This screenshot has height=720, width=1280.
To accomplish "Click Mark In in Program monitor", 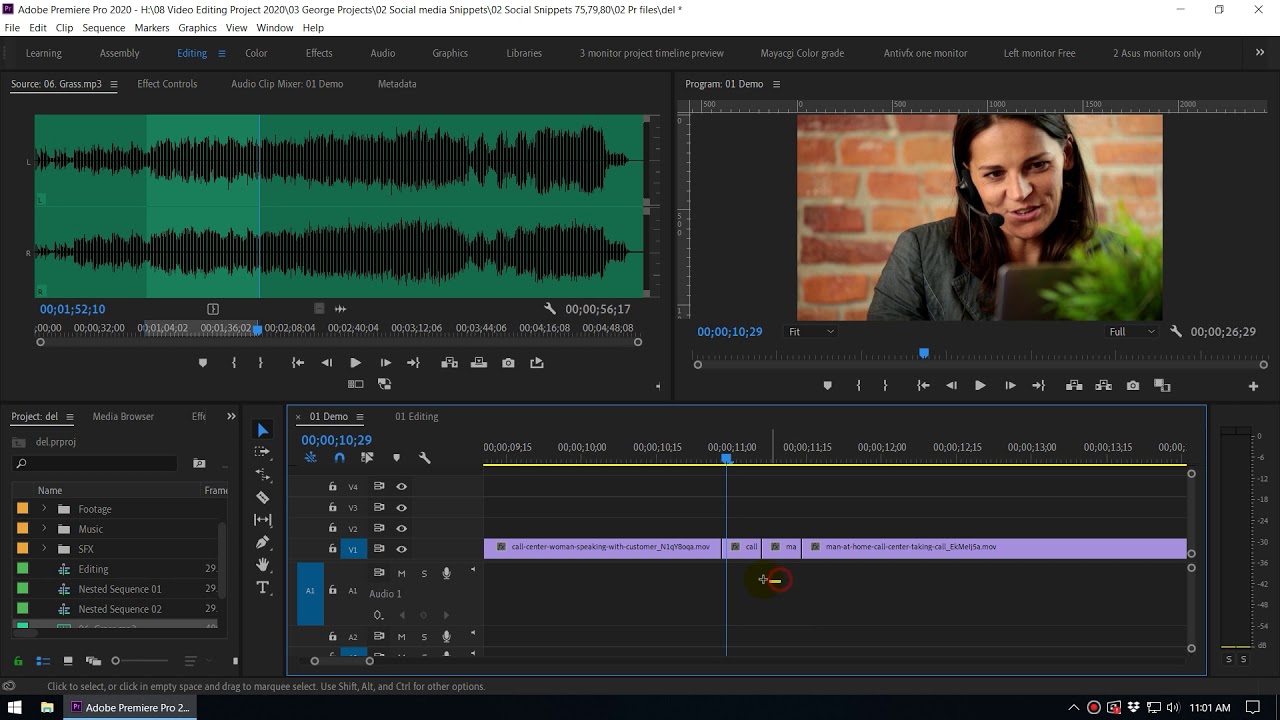I will coord(858,386).
